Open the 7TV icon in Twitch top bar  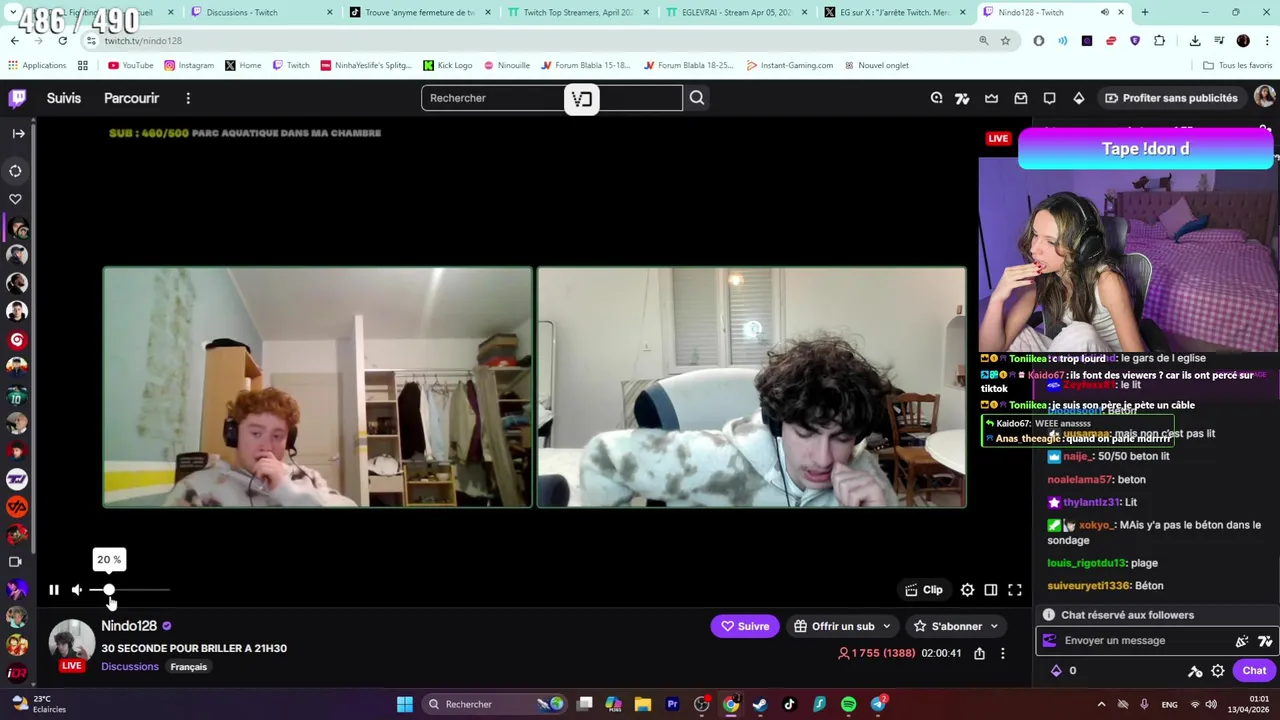[962, 98]
